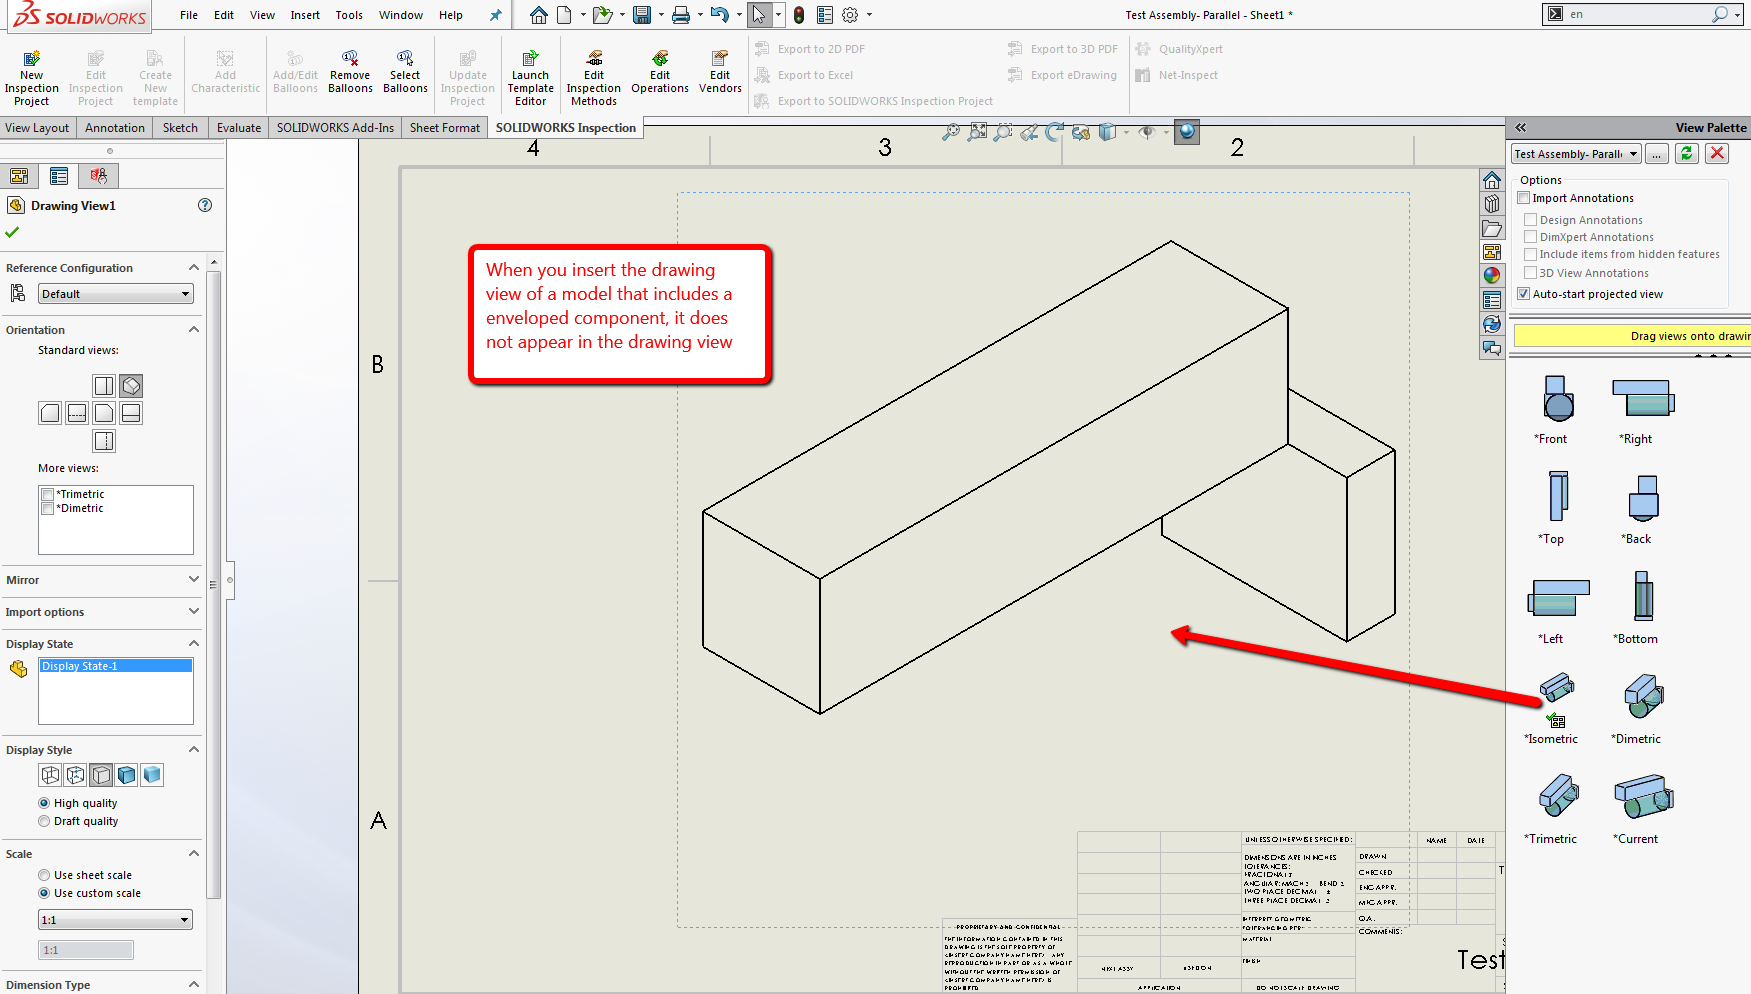Image resolution: width=1751 pixels, height=994 pixels.
Task: Collapse the Scale section
Action: [x=194, y=854]
